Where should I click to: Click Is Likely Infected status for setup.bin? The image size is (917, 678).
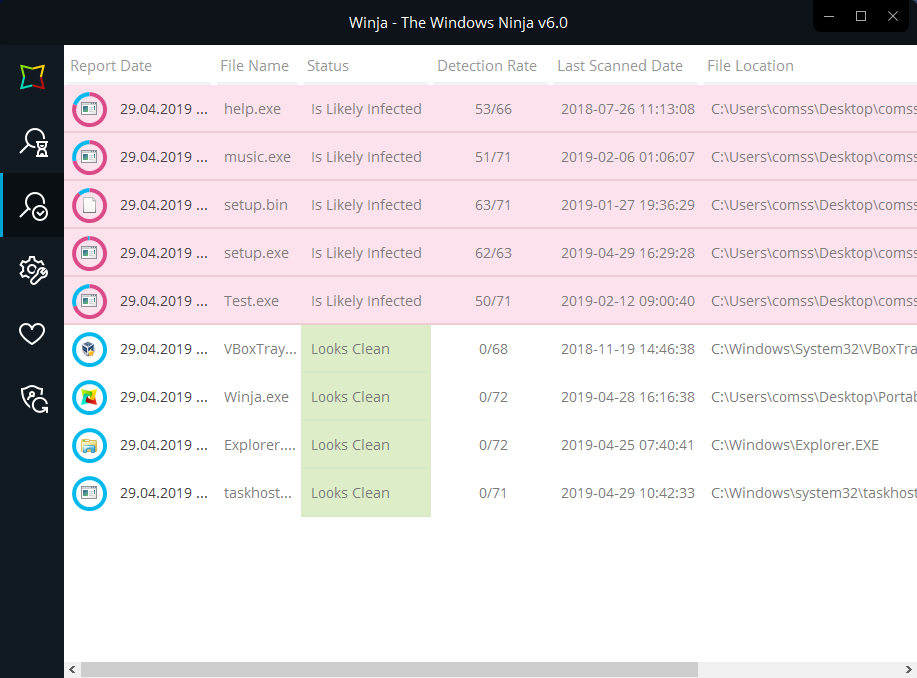tap(366, 205)
